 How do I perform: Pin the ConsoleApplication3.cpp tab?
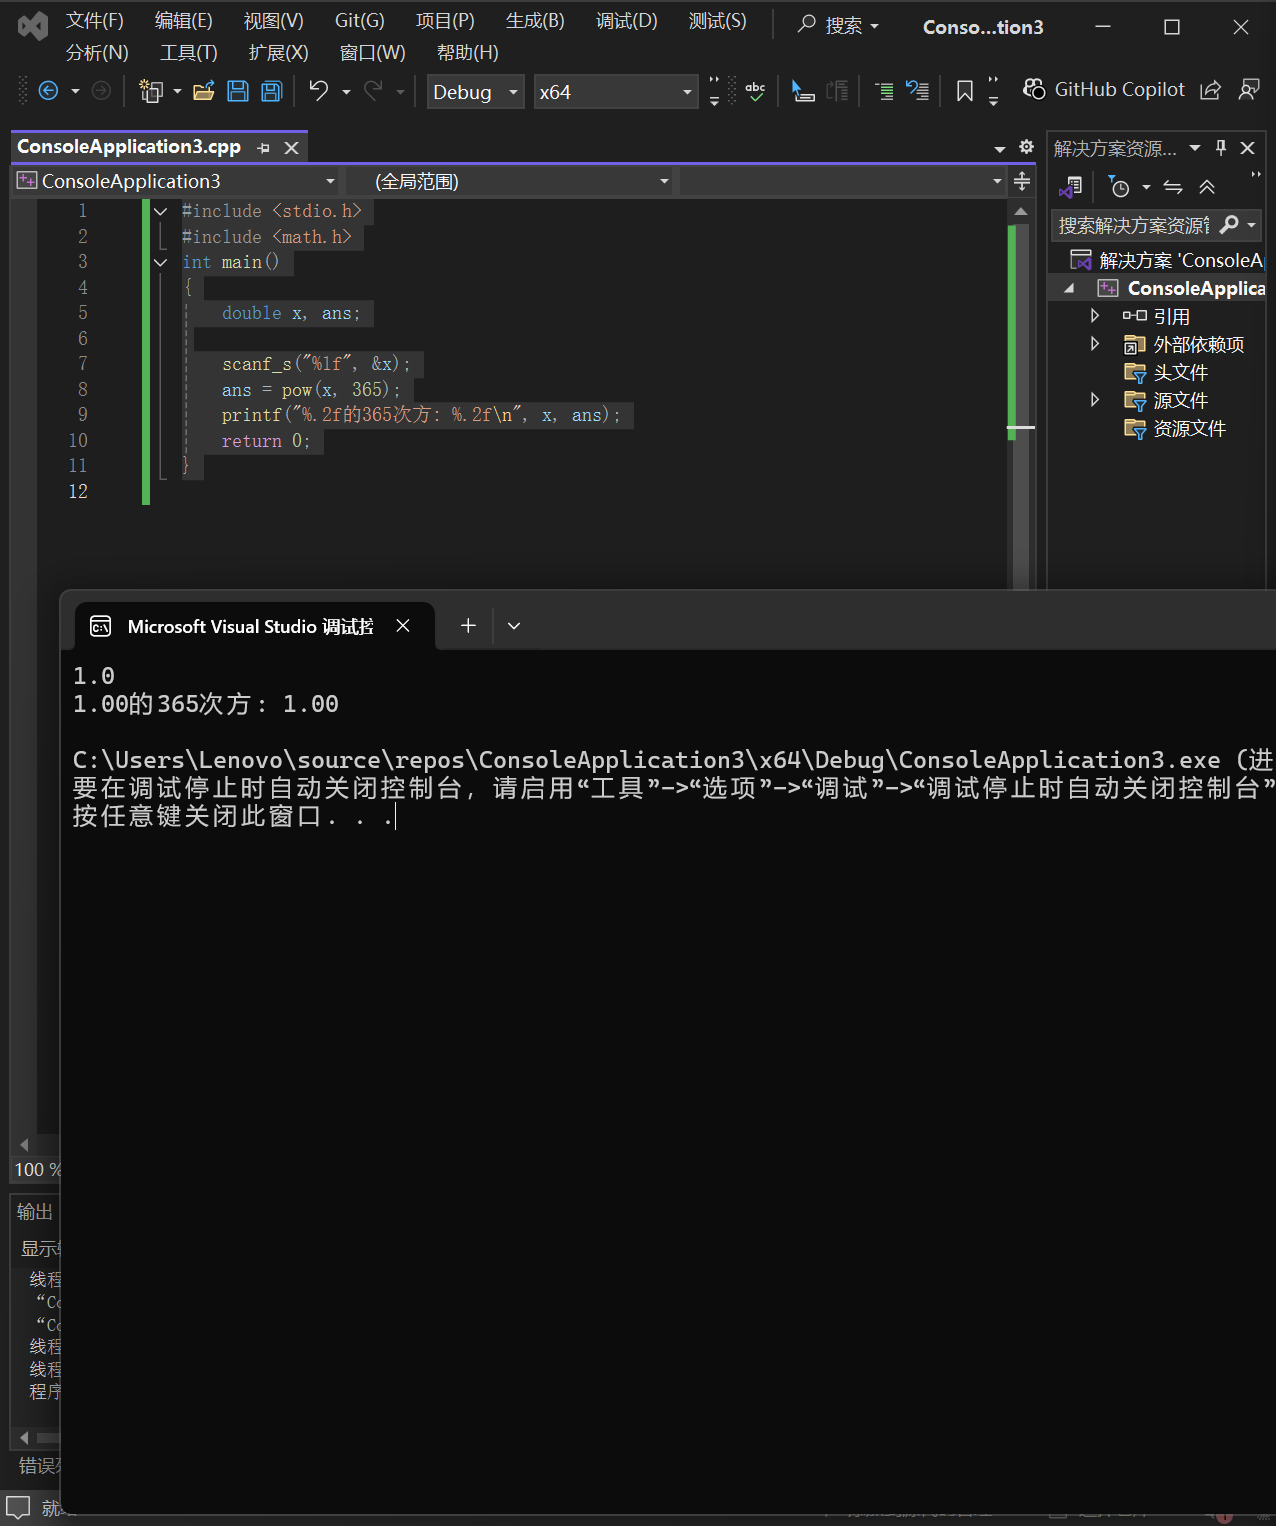[263, 148]
